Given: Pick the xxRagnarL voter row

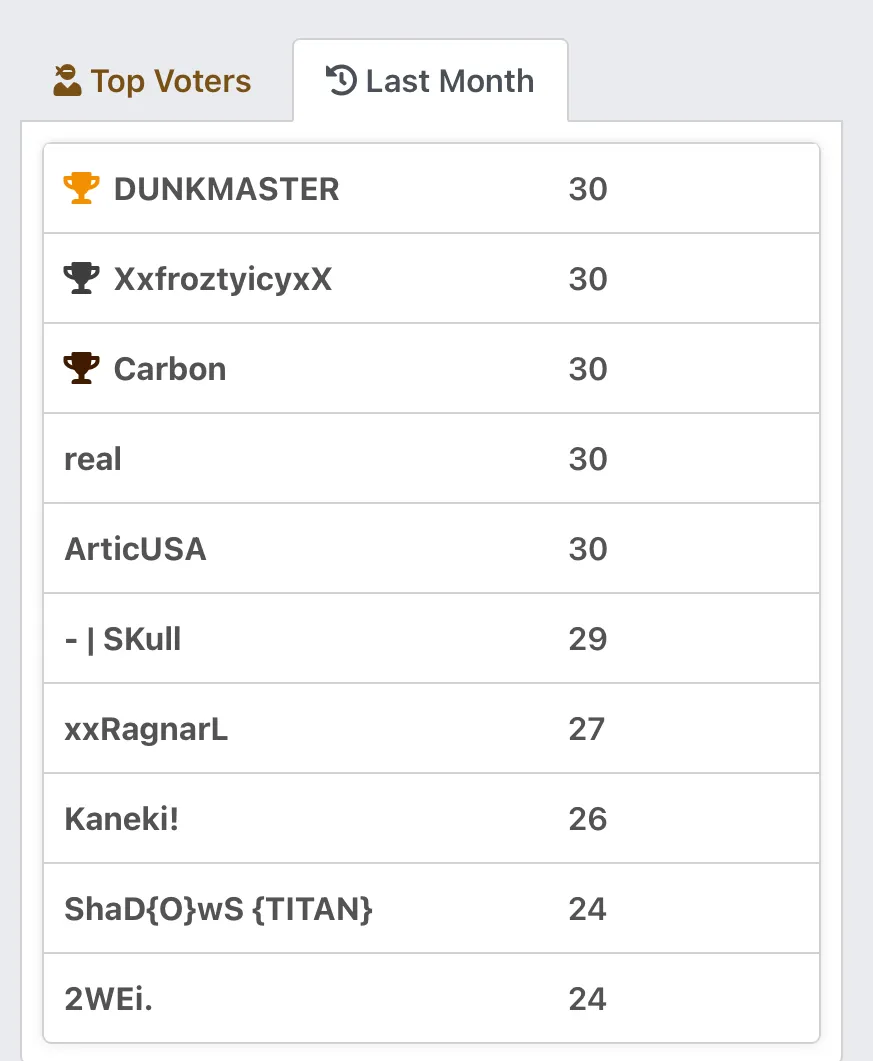Looking at the screenshot, I should 432,728.
